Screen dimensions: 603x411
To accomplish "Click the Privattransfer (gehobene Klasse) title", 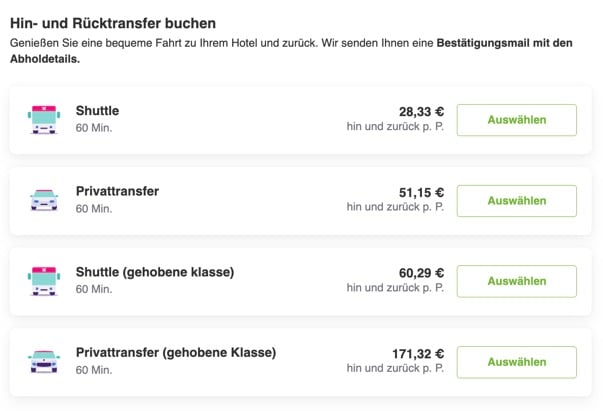I will point(176,353).
